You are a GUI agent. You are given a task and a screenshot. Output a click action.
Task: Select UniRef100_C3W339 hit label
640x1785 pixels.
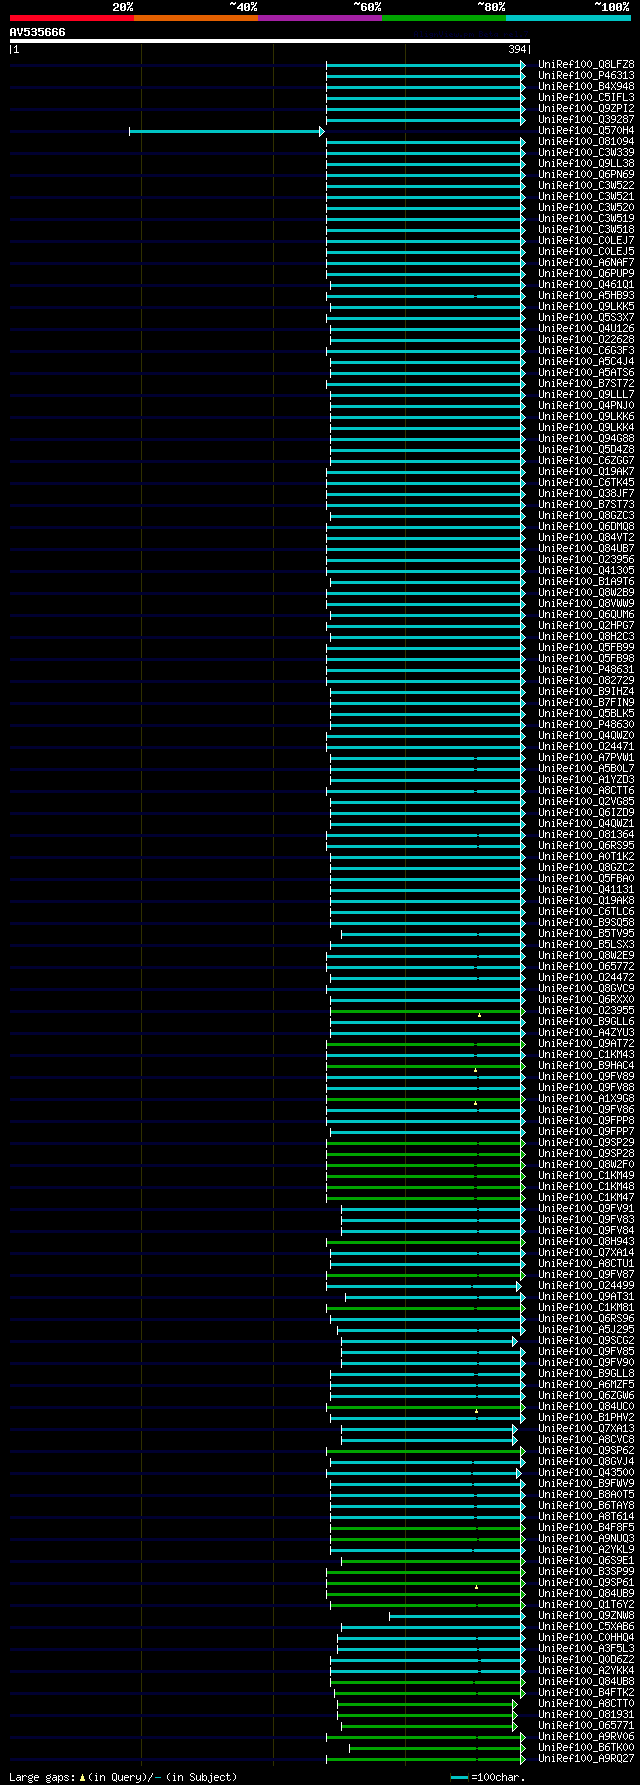[x=586, y=152]
